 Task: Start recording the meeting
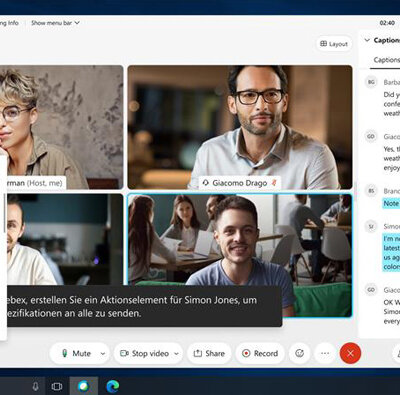[260, 353]
